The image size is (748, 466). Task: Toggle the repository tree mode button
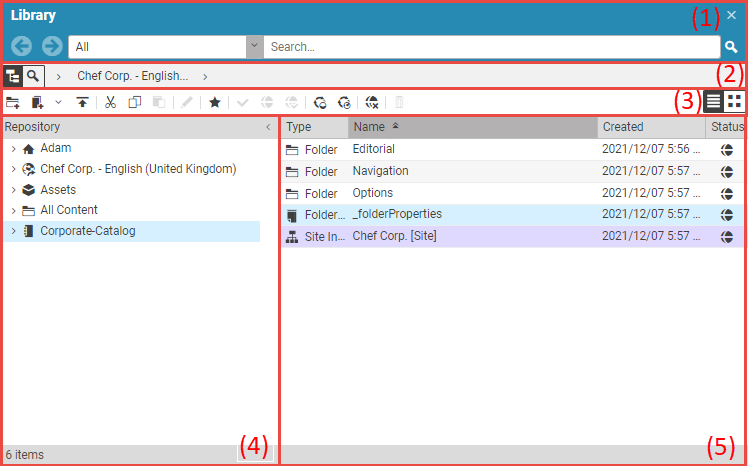click(13, 75)
